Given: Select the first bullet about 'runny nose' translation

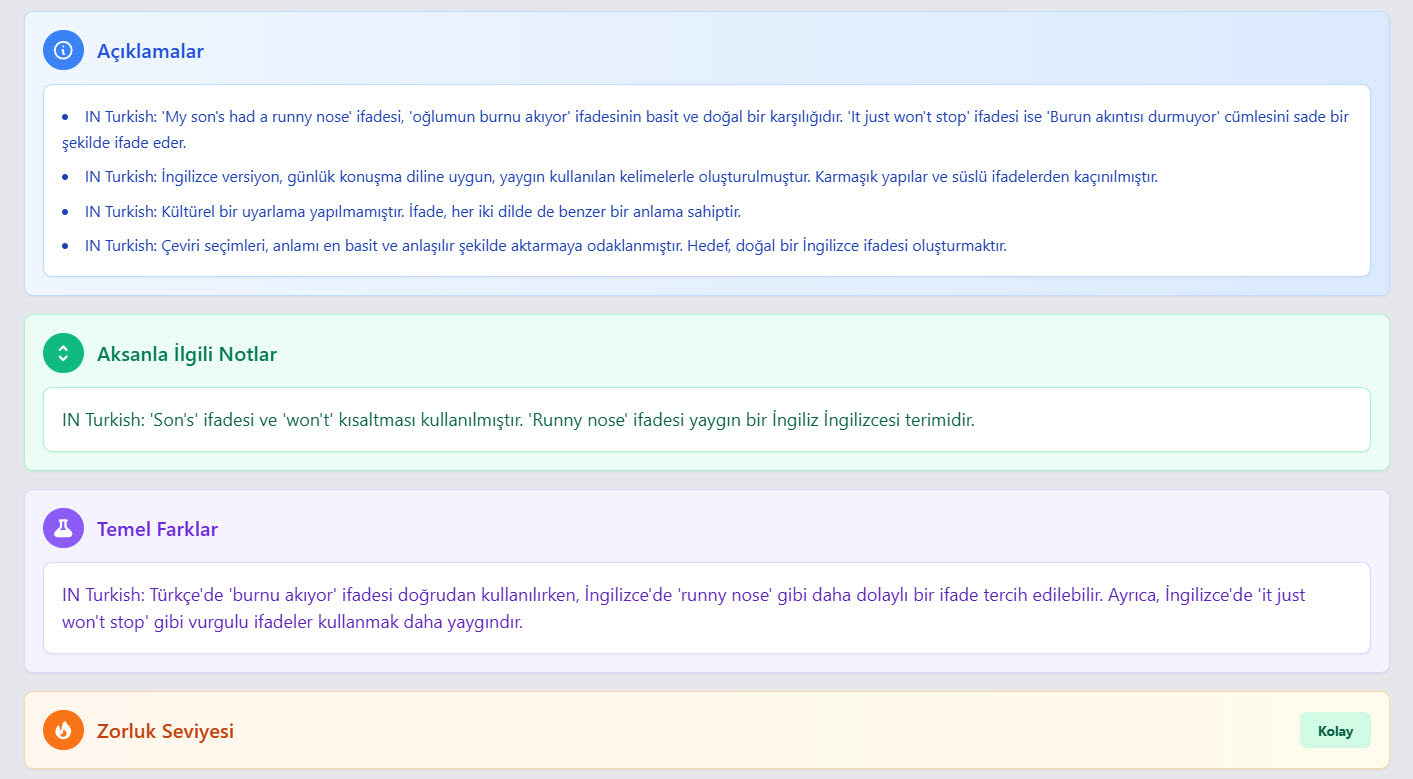Looking at the screenshot, I should point(700,130).
